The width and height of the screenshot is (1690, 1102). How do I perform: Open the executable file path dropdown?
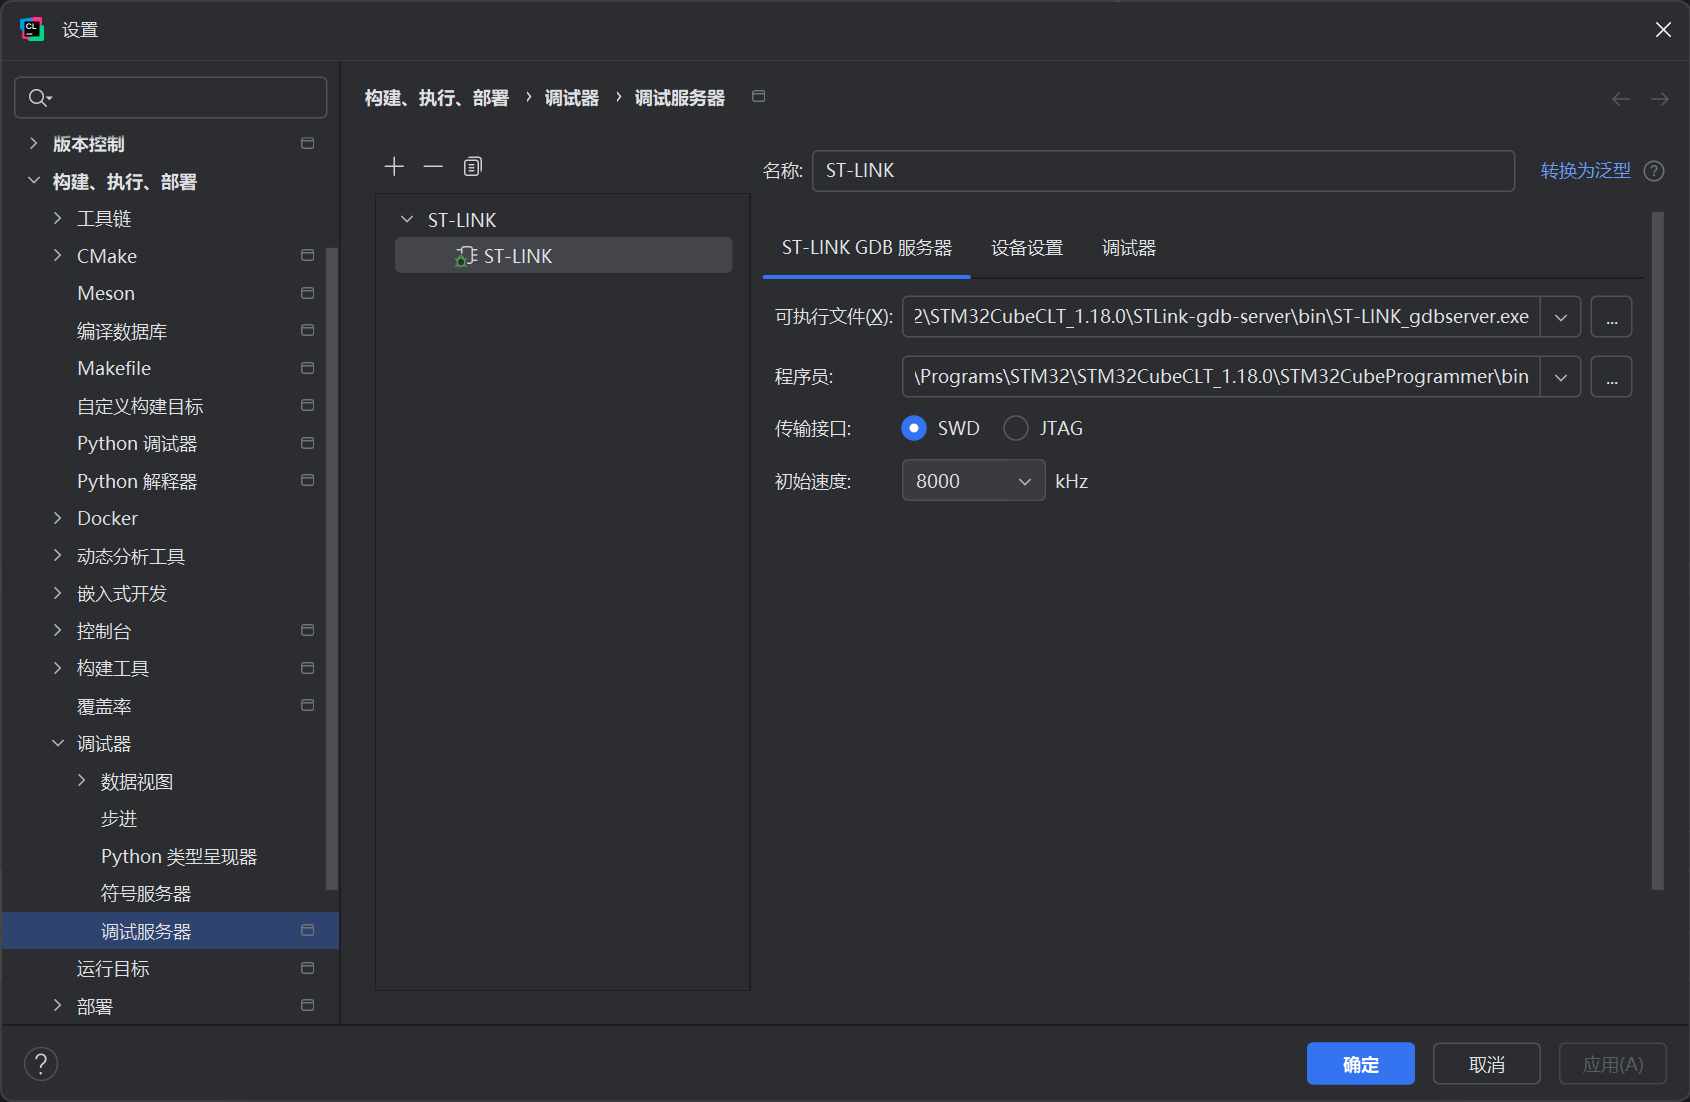(x=1561, y=317)
